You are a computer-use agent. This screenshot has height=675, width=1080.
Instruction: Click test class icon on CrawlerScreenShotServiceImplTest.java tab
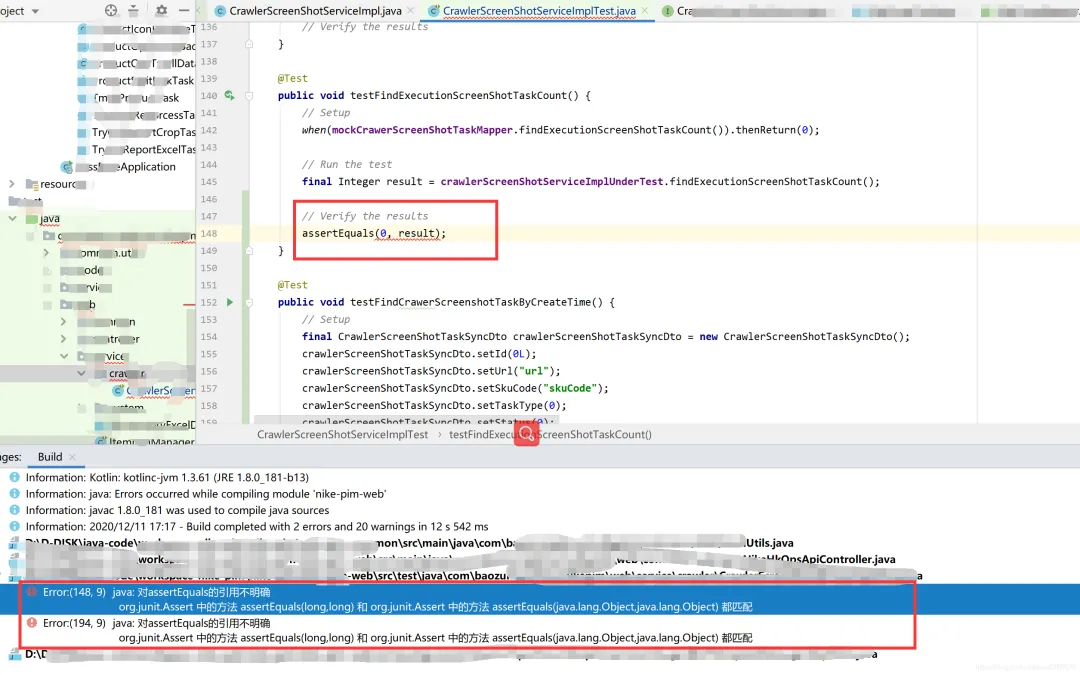coord(434,11)
